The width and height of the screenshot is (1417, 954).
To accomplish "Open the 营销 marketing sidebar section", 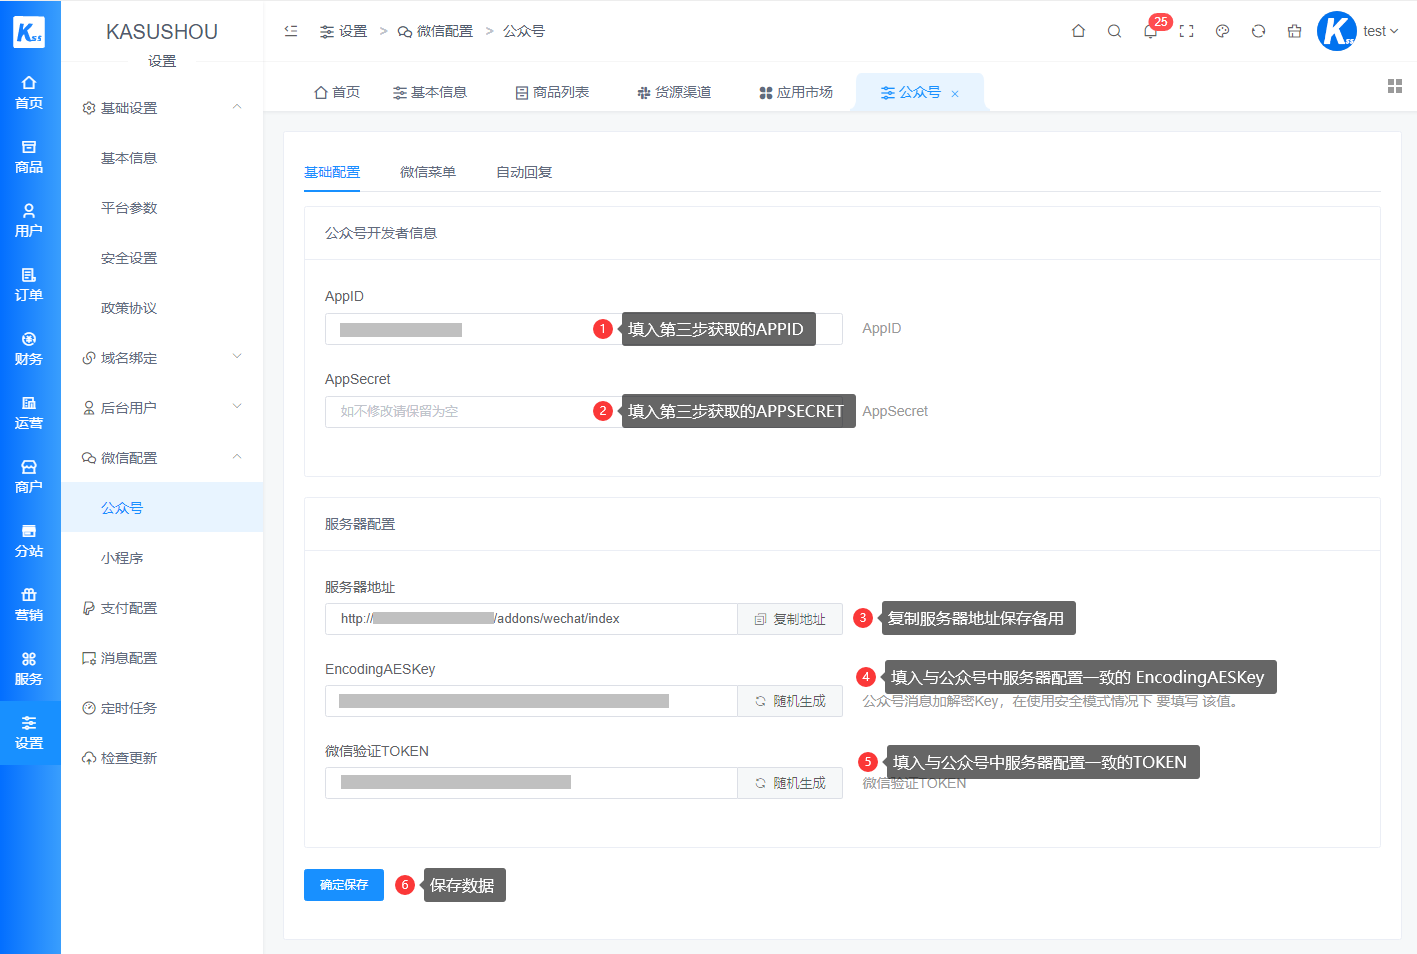I will 29,605.
